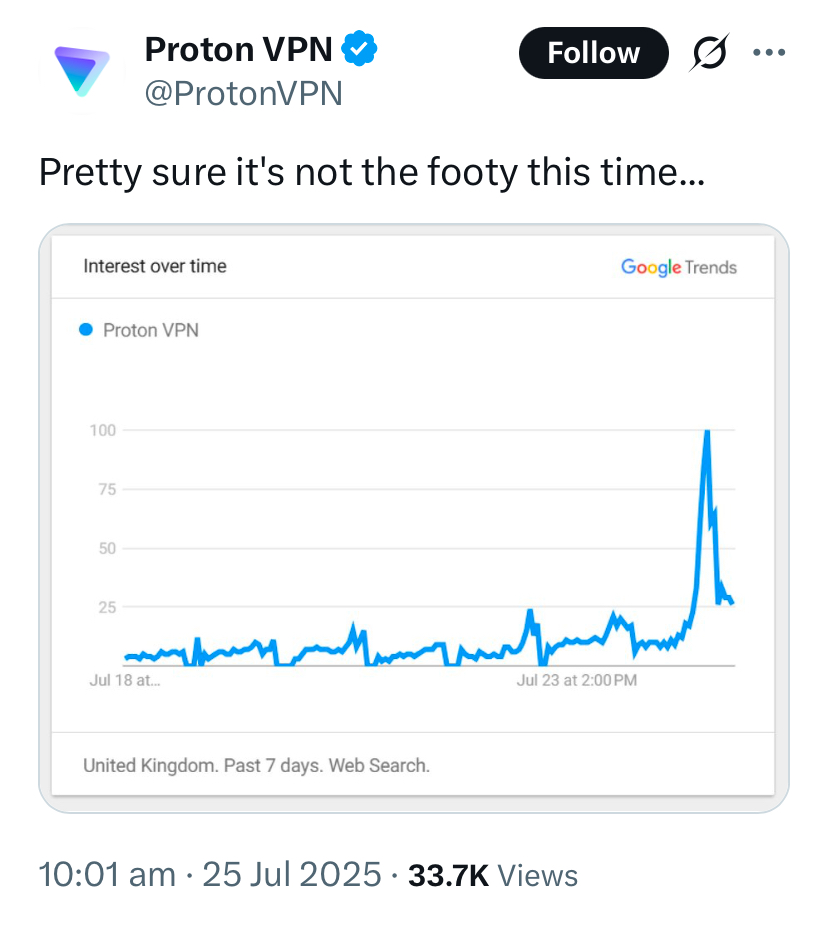This screenshot has width=828, height=936.
Task: Click the "Jul 18 at..." axis label
Action: 124,681
